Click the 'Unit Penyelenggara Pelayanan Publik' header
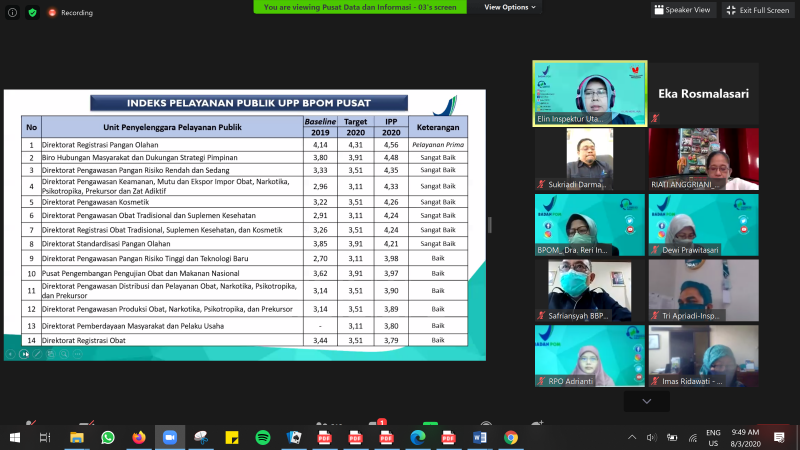 click(172, 127)
